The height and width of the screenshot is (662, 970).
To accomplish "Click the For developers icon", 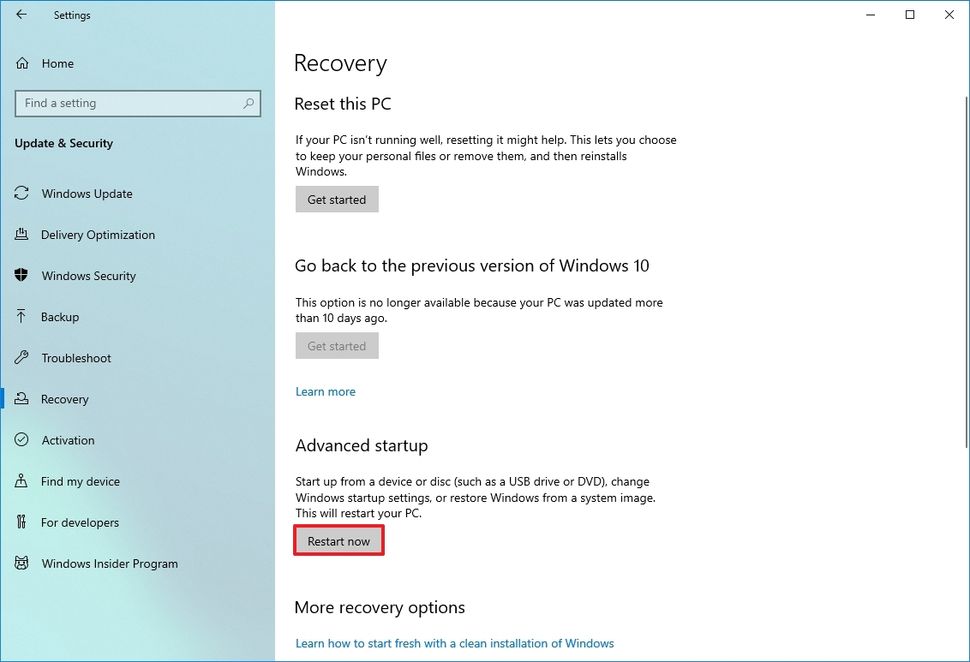I will 21,522.
